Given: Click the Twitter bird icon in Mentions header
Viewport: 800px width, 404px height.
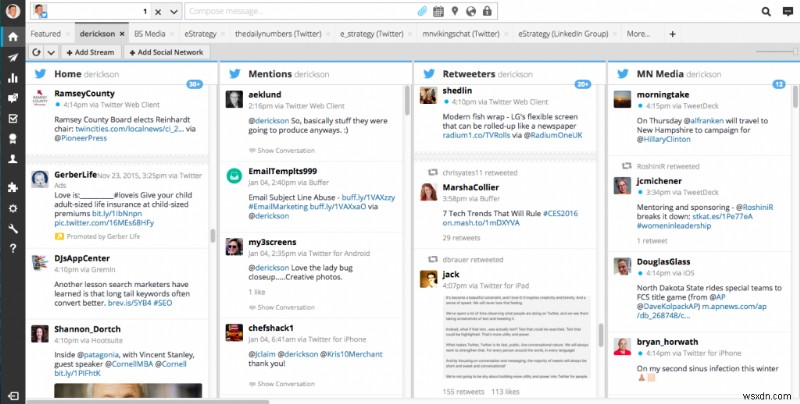Looking at the screenshot, I should click(235, 74).
